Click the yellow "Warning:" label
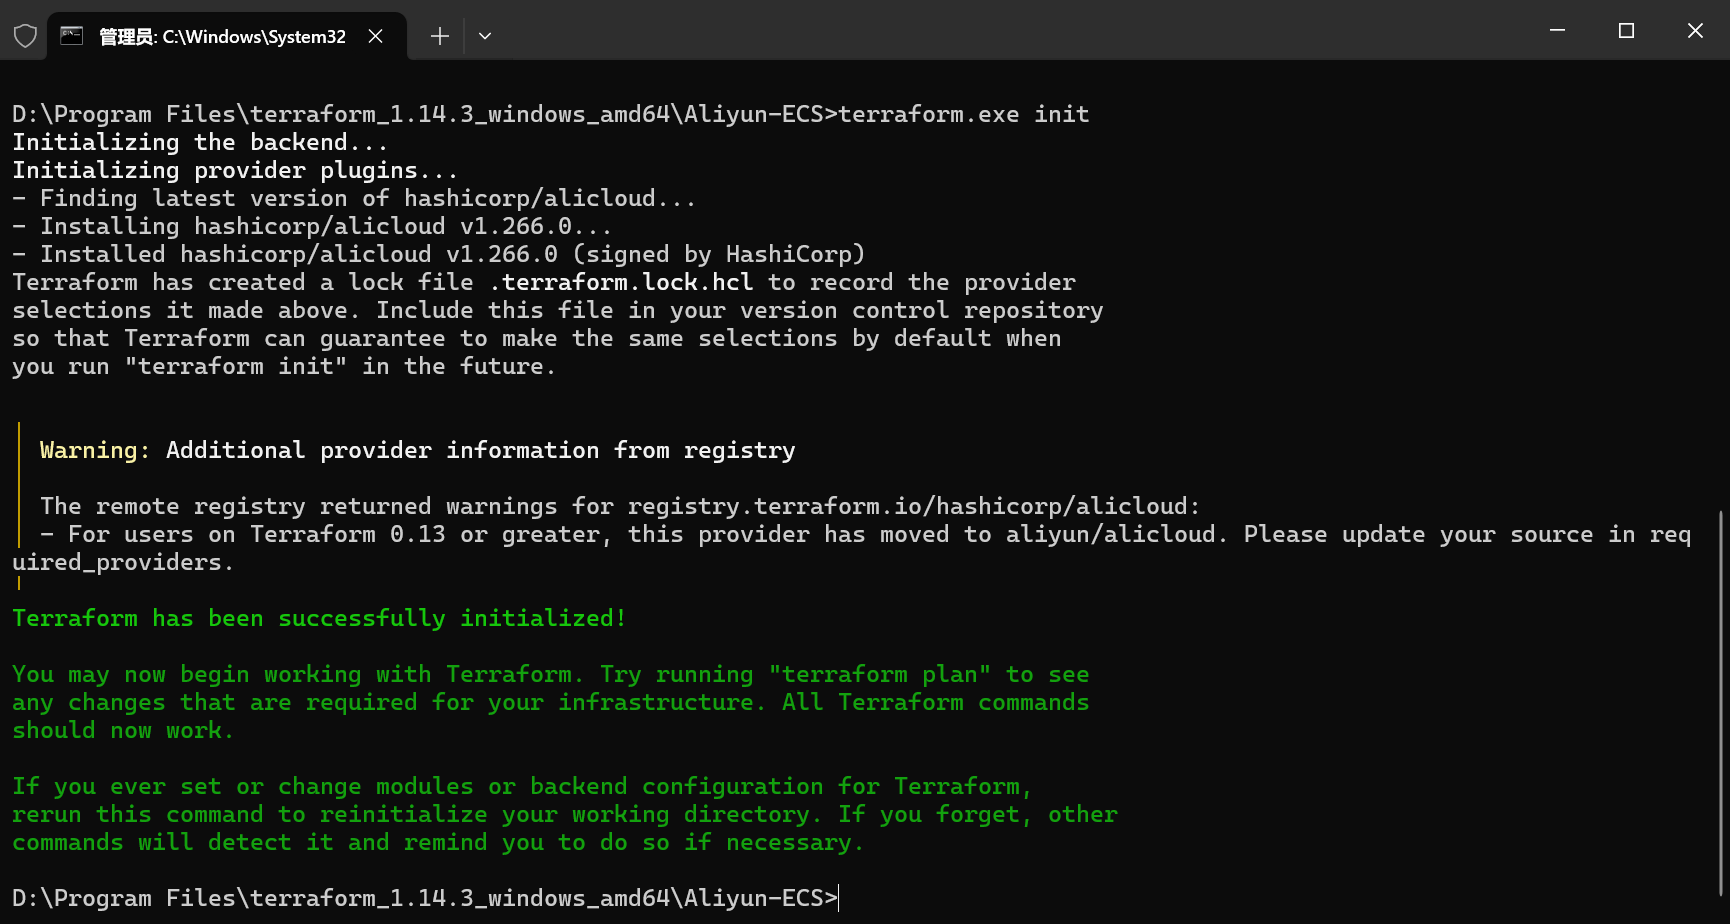 tap(94, 451)
